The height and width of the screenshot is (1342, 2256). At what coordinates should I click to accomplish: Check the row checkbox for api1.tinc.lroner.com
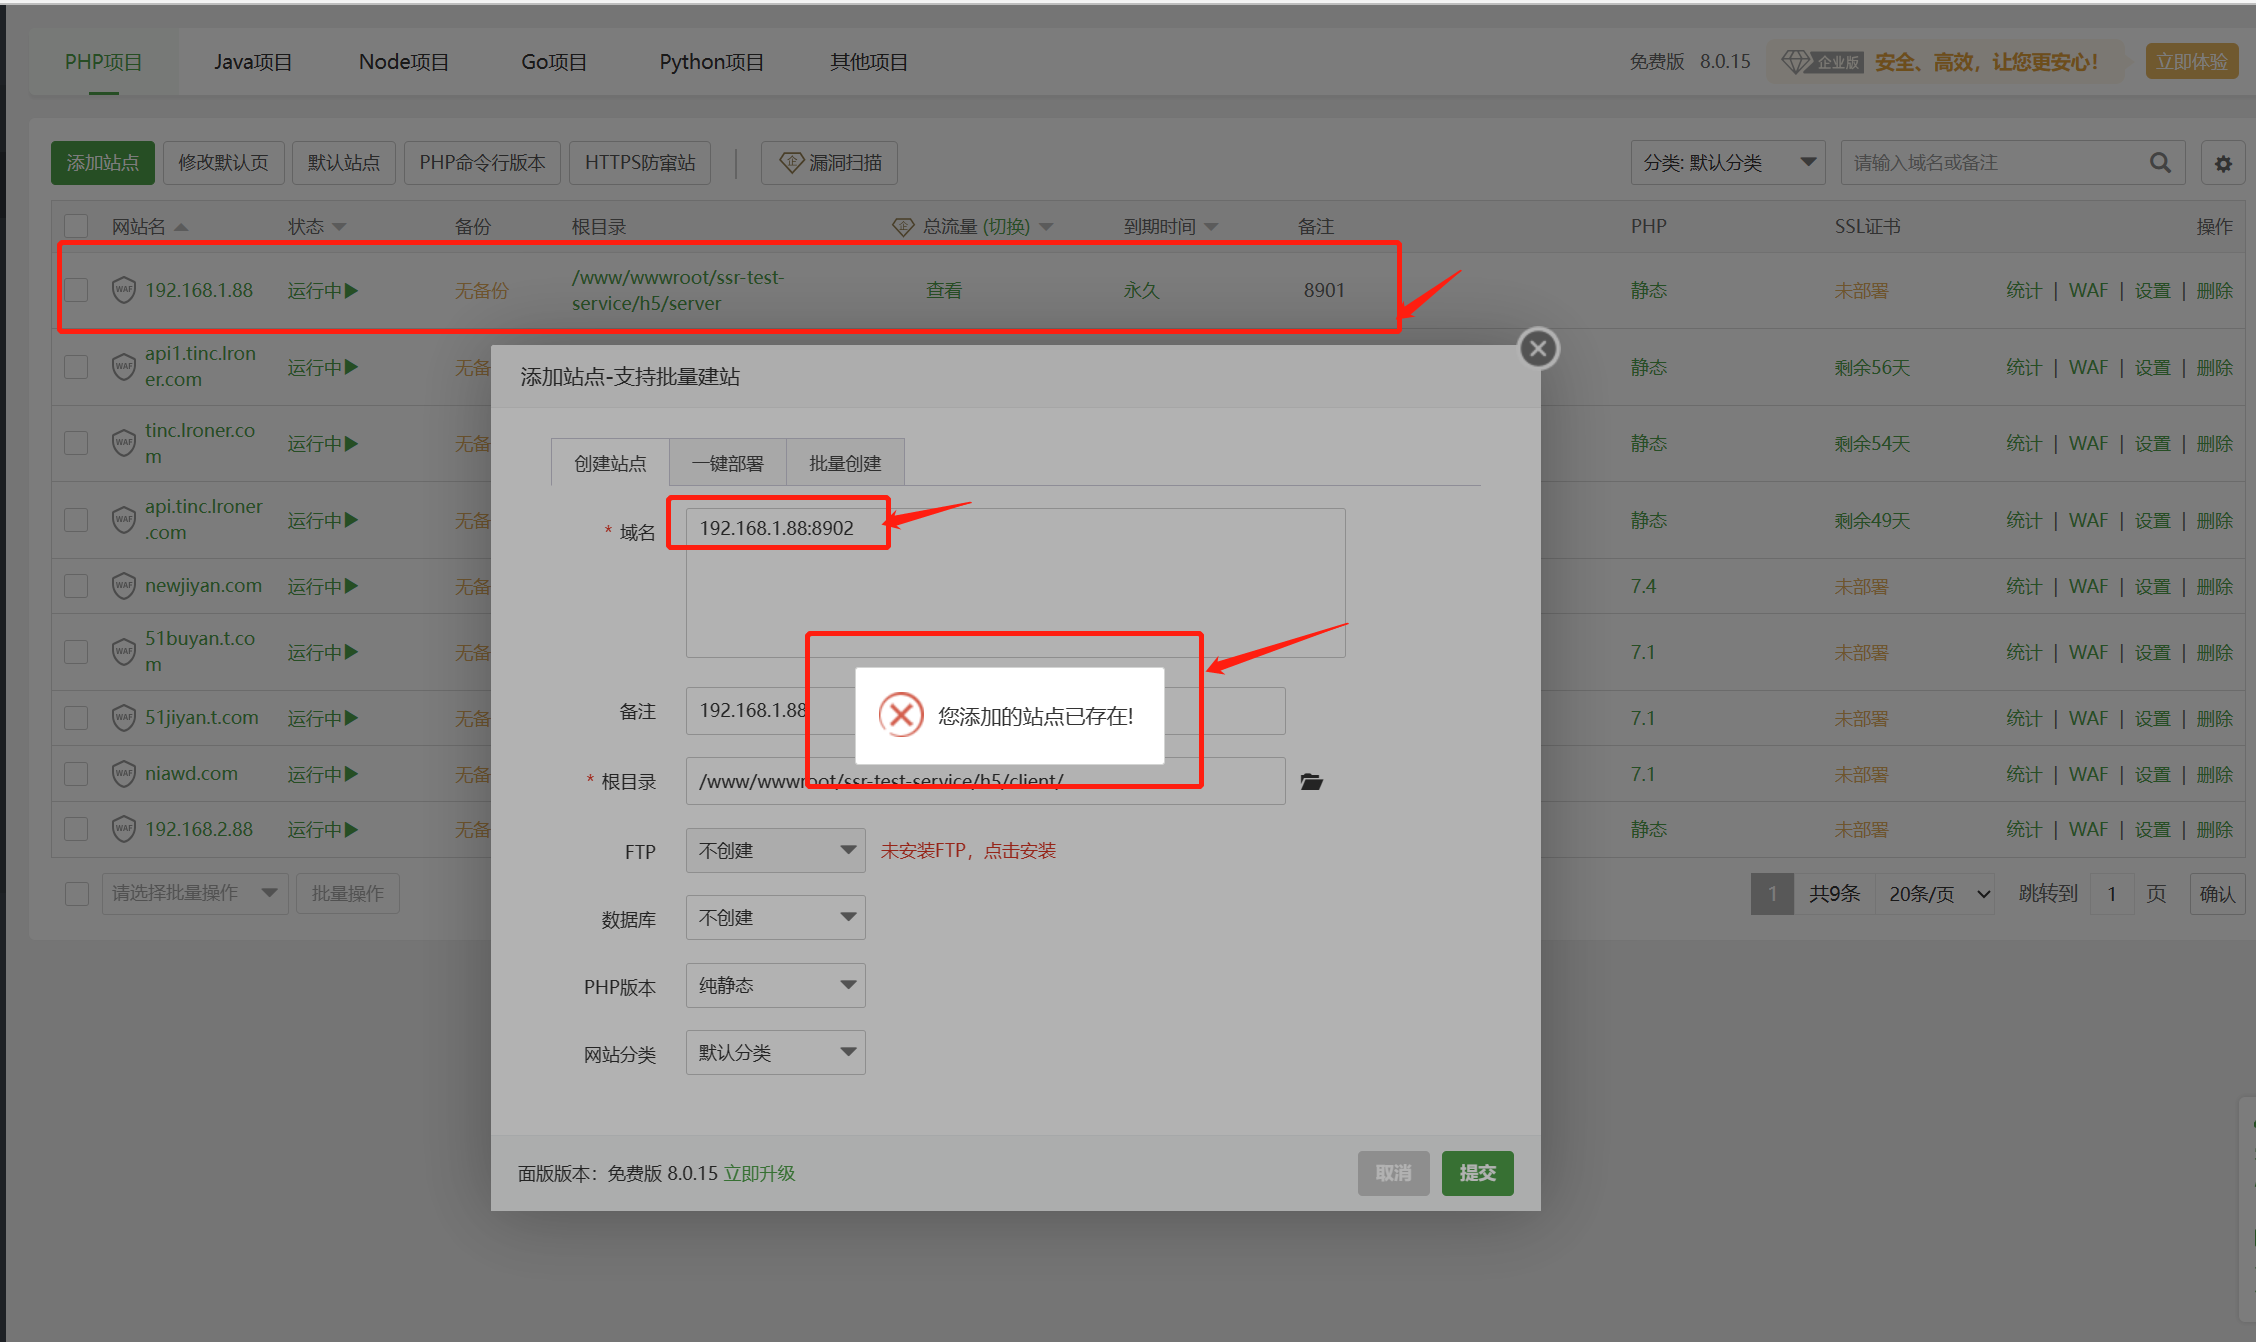[76, 367]
